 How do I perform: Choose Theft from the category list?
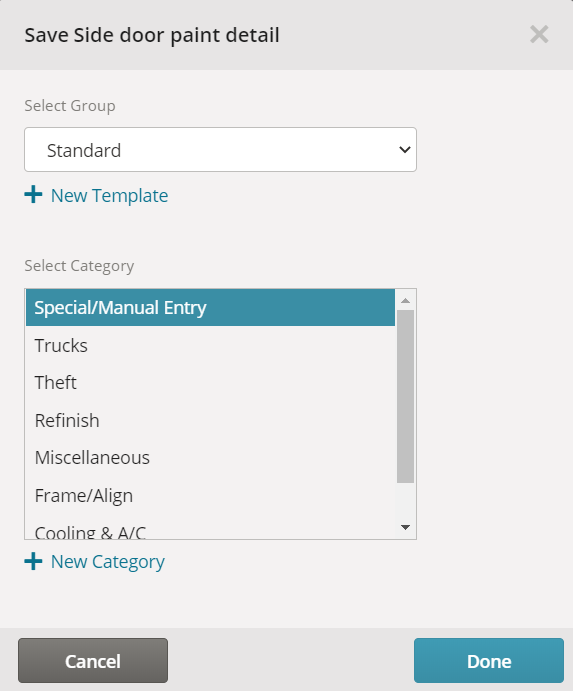(x=210, y=383)
